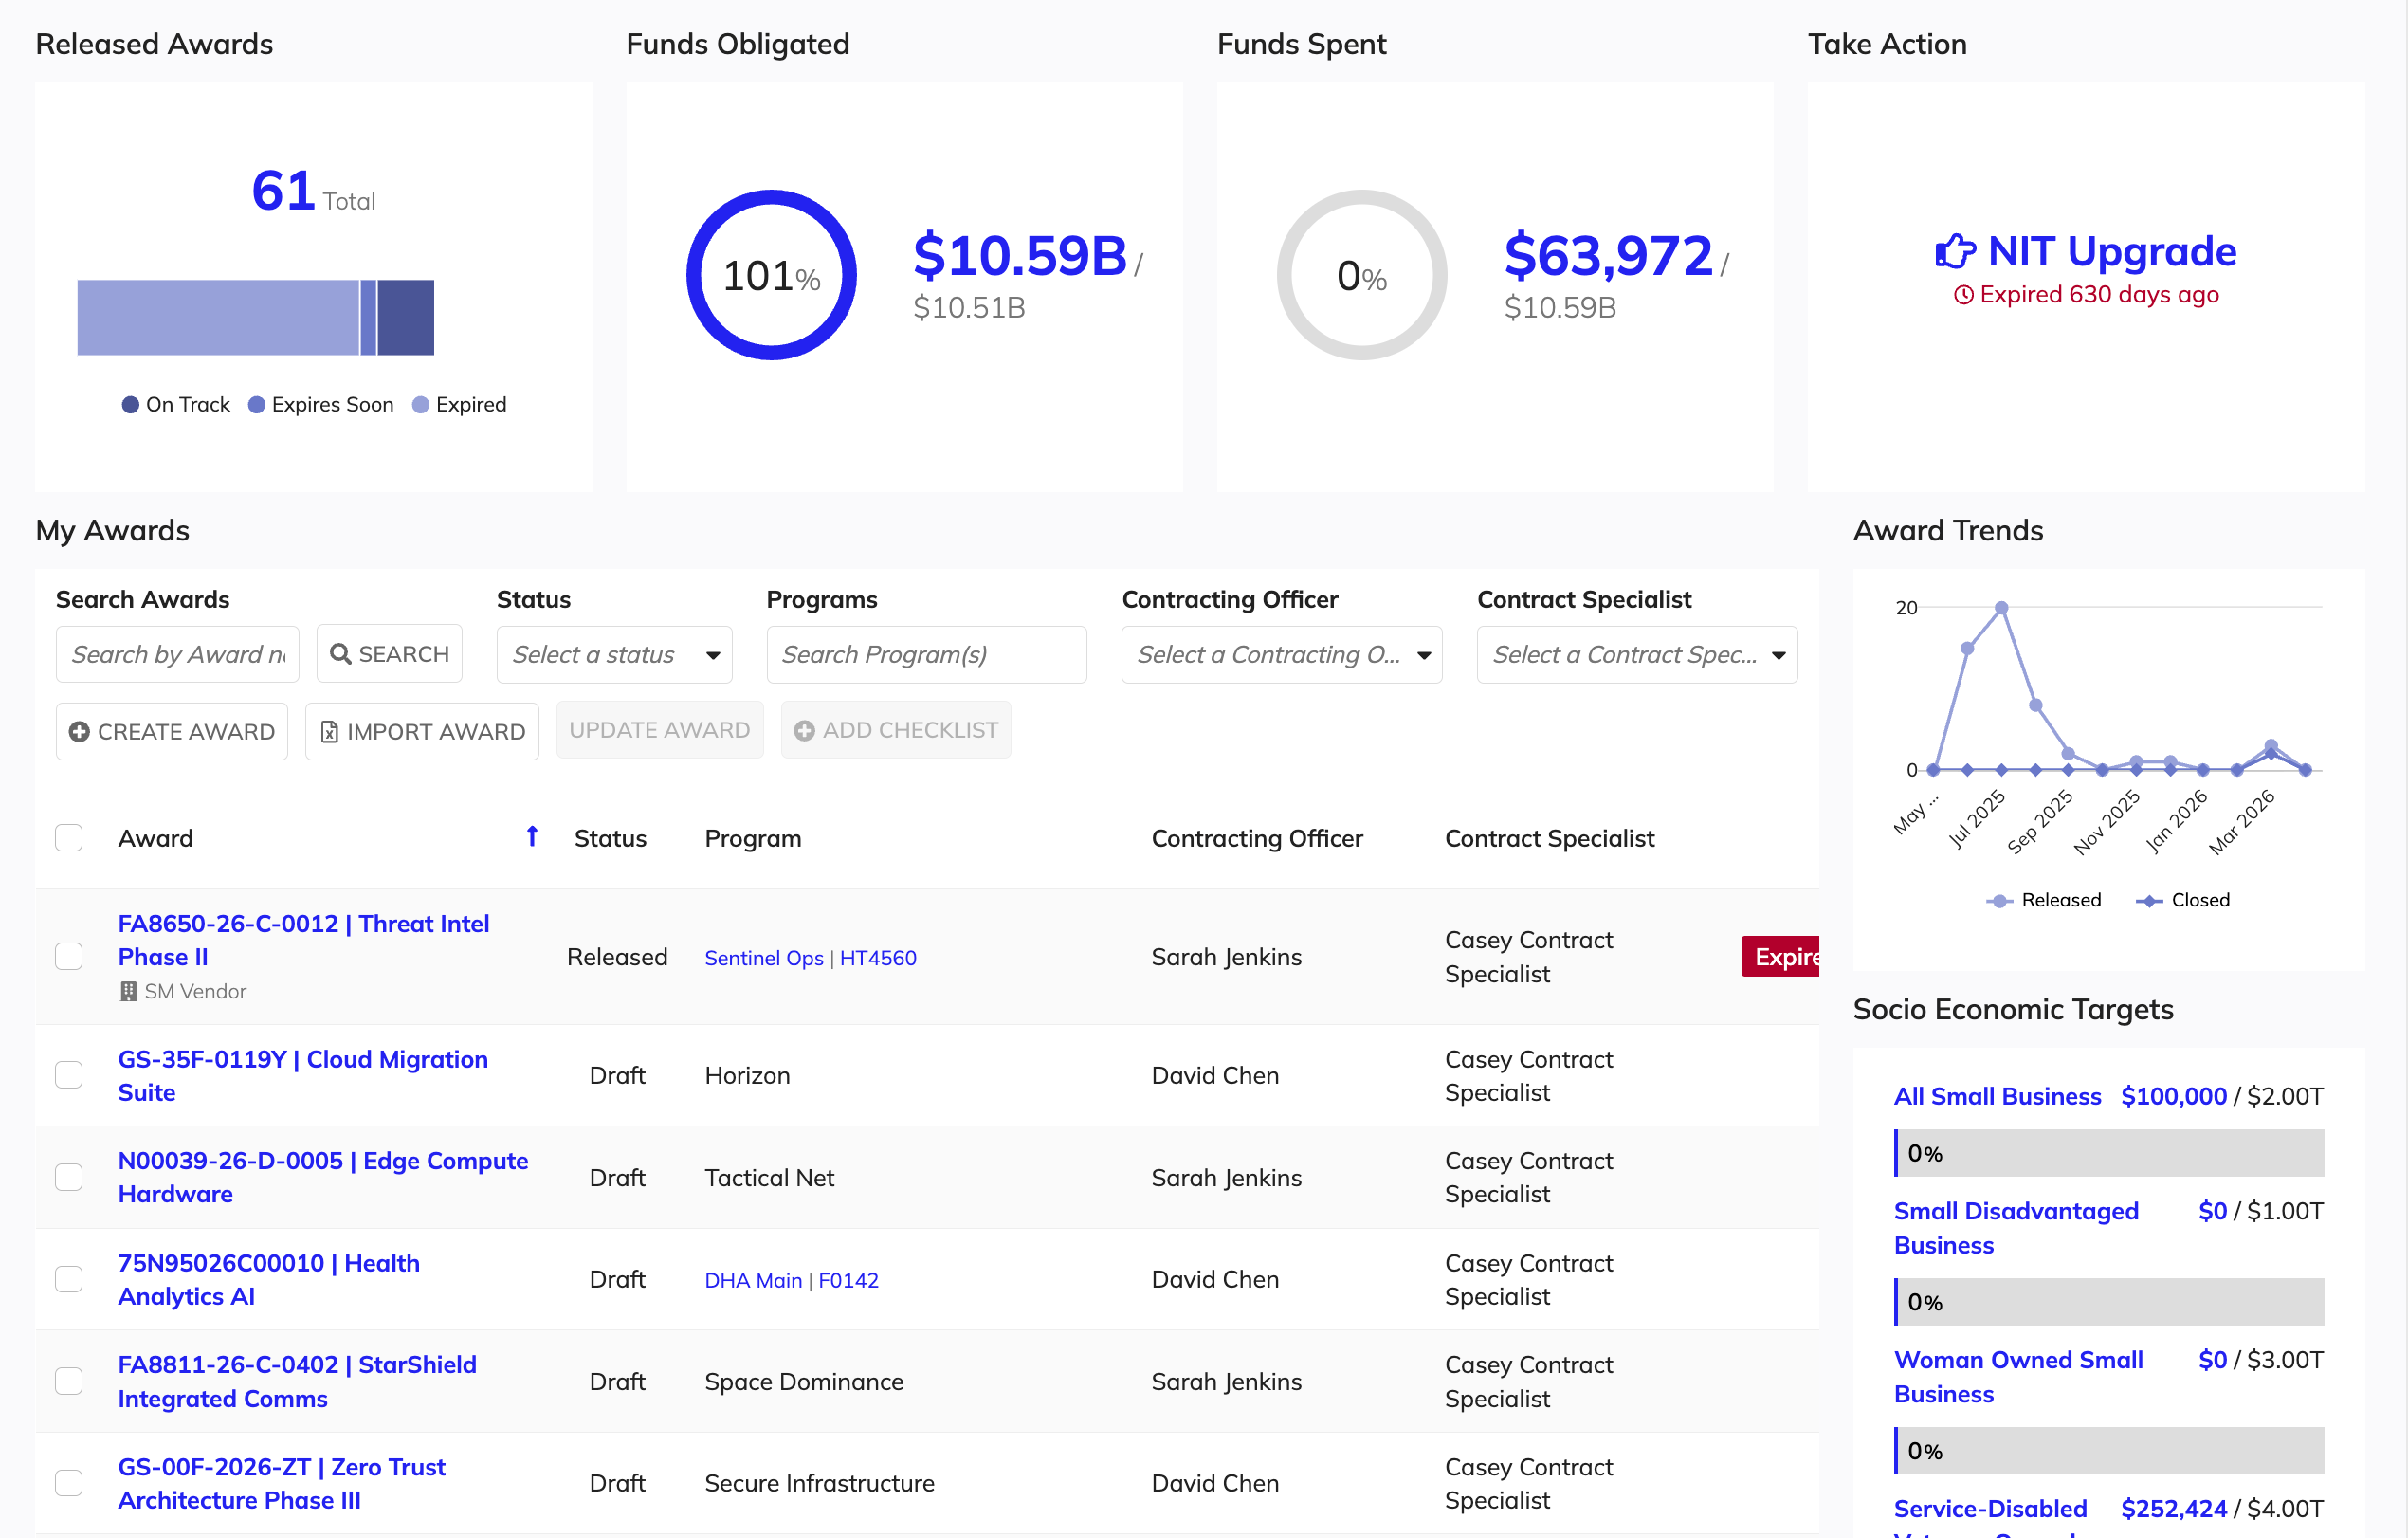The width and height of the screenshot is (2408, 1538).
Task: Open award GS-35F-0119Y Cloud Migration Suite
Action: pyautogui.click(x=303, y=1076)
